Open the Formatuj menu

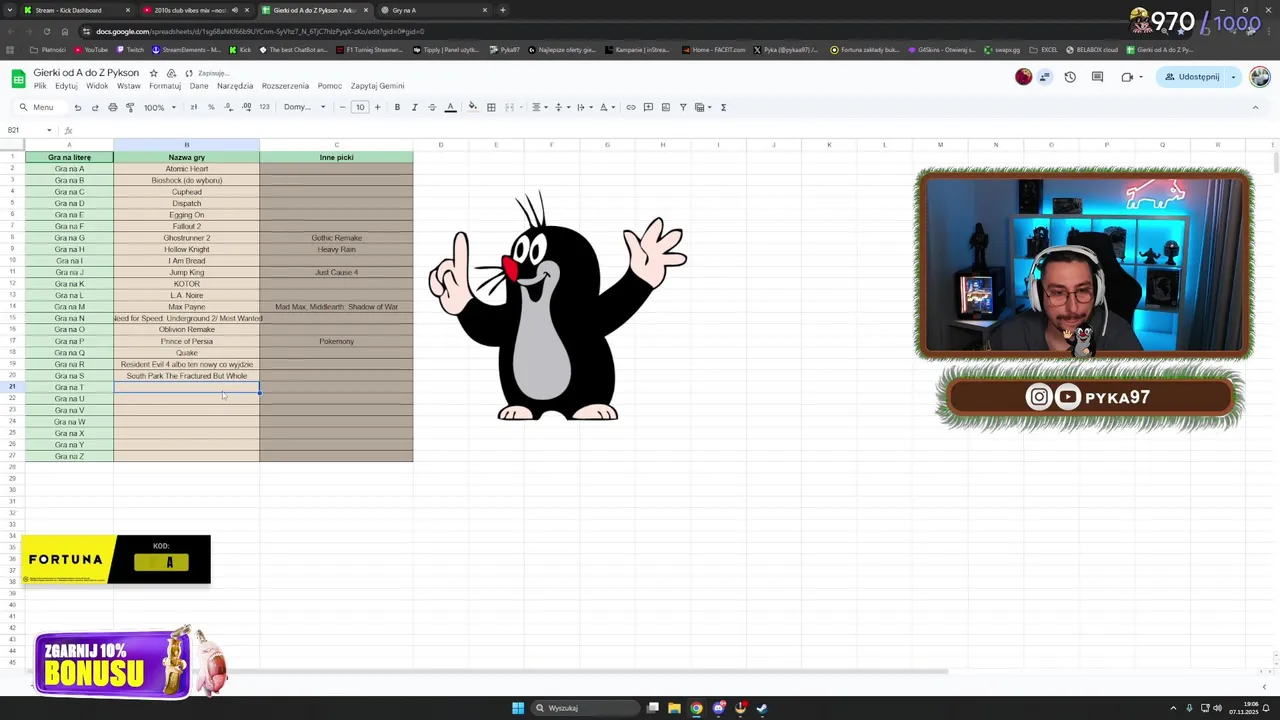coord(165,86)
